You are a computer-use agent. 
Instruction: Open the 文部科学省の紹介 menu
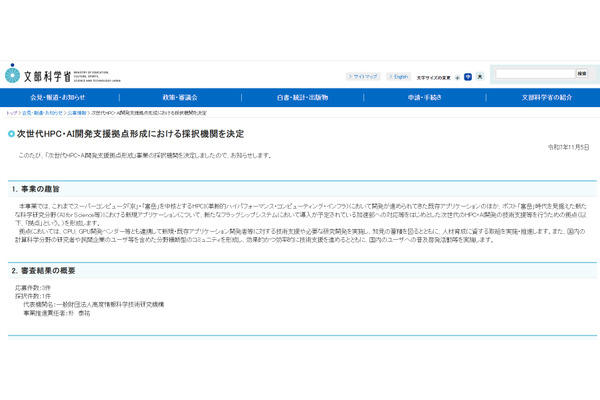pos(546,98)
